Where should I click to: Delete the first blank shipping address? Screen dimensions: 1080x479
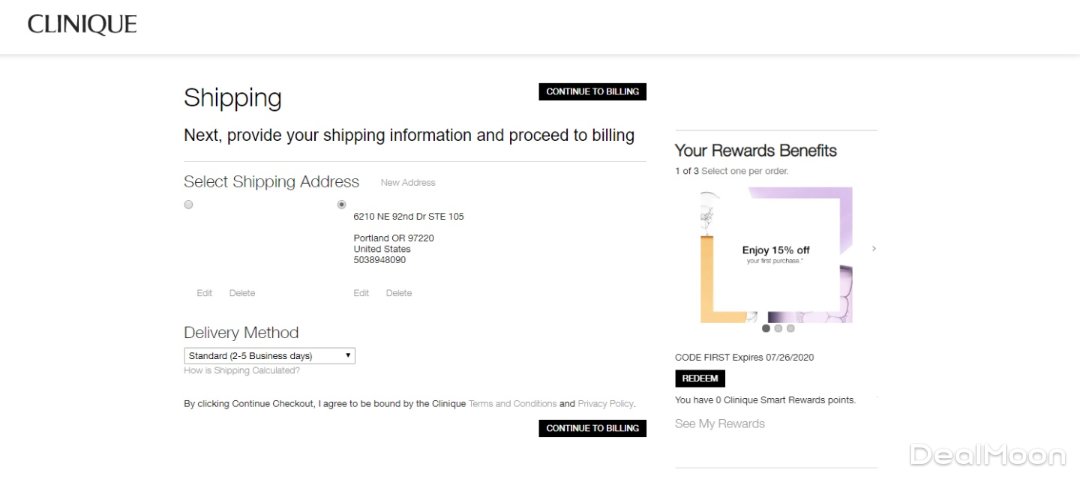[242, 293]
